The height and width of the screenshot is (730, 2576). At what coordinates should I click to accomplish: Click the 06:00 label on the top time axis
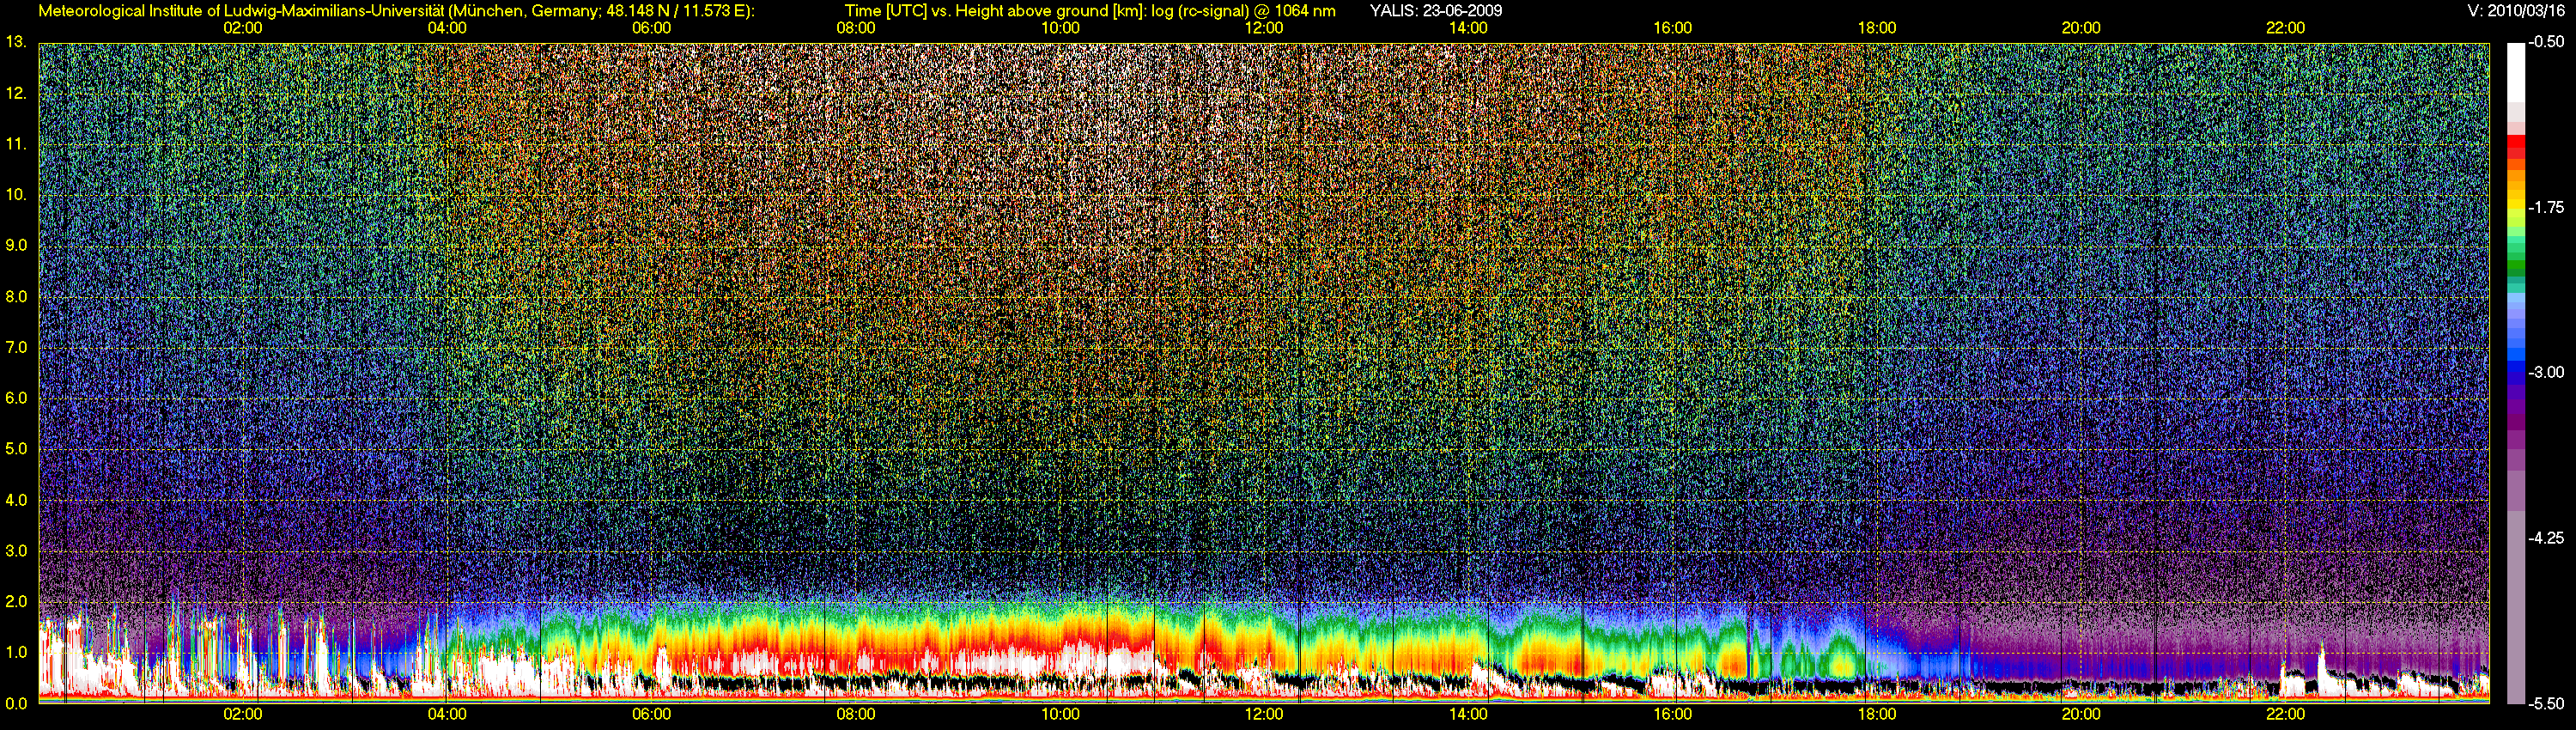(652, 28)
